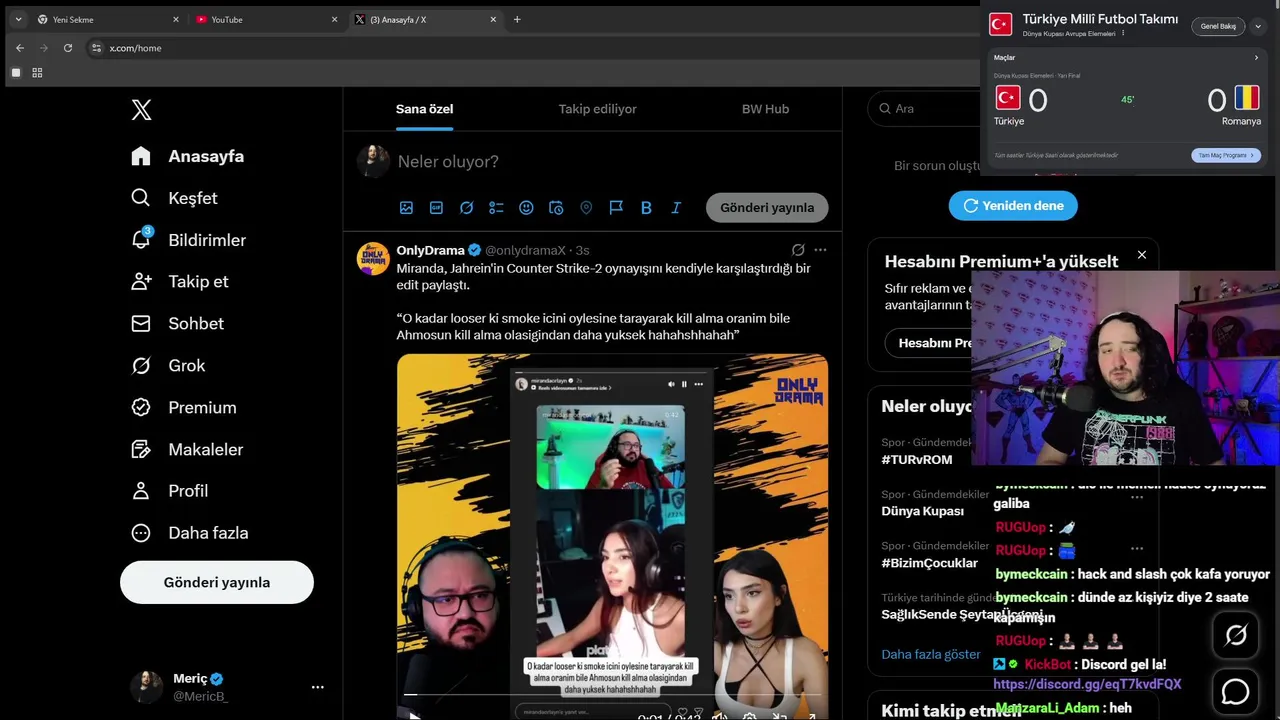The image size is (1280, 720).
Task: Click the Türkiye flag in scoreboard
Action: (x=1008, y=97)
